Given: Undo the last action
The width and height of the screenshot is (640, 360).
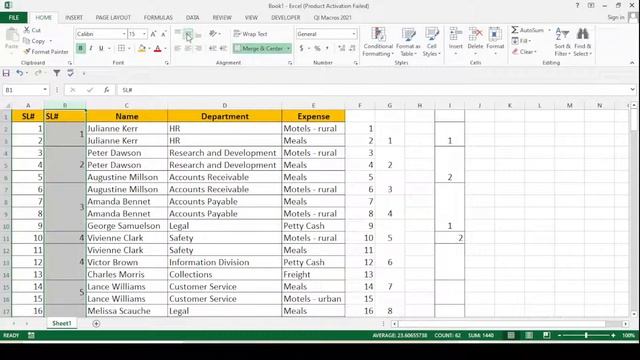Looking at the screenshot, I should click(x=19, y=73).
